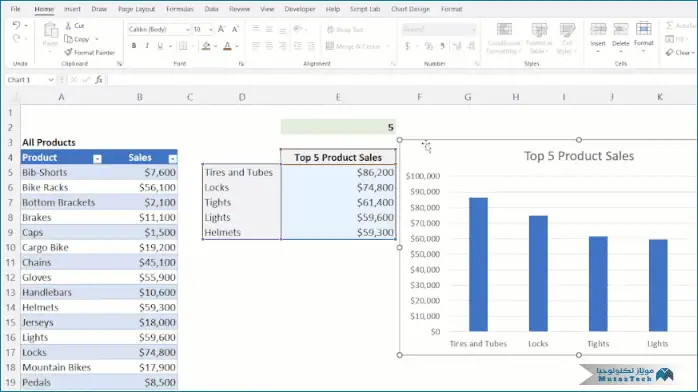The height and width of the screenshot is (392, 698).
Task: Select the green cell containing 5
Action: [338, 127]
